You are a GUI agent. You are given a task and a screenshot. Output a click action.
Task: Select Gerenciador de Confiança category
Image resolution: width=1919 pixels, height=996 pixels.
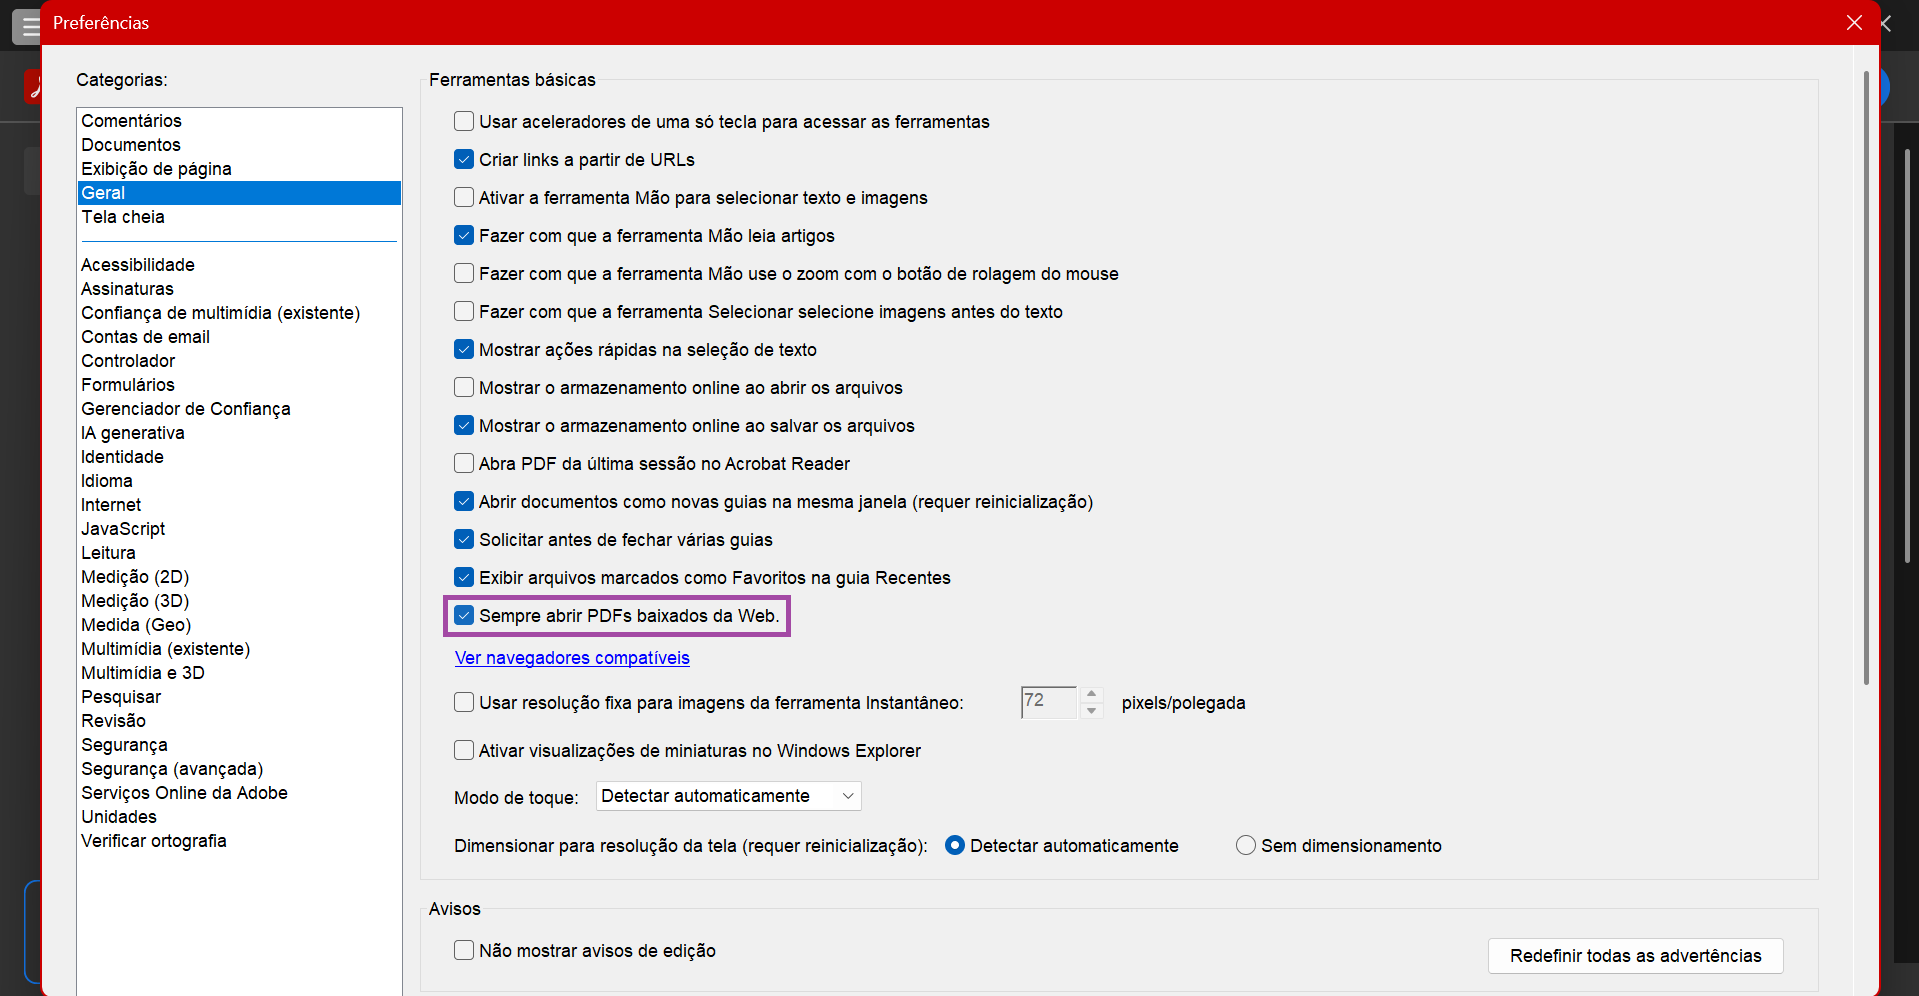tap(239, 409)
